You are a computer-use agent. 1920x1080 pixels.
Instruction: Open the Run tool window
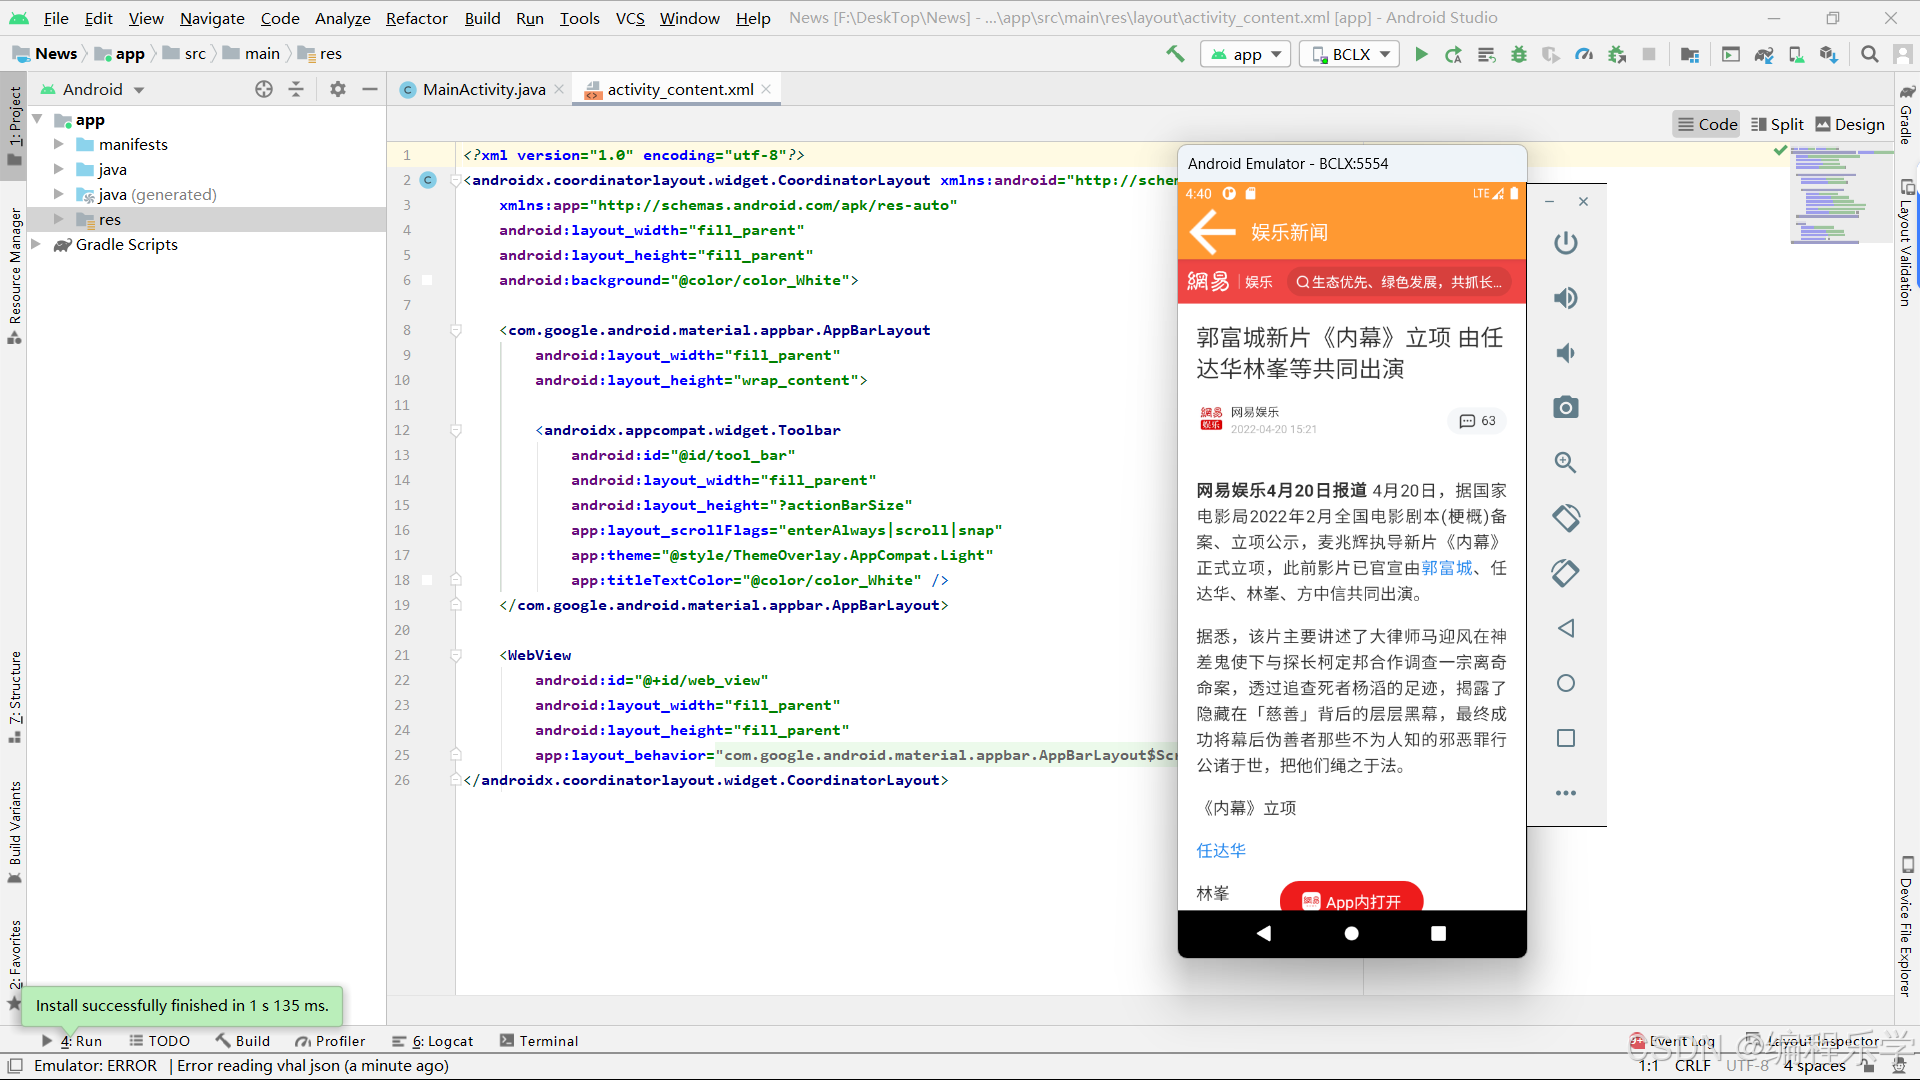click(71, 1041)
